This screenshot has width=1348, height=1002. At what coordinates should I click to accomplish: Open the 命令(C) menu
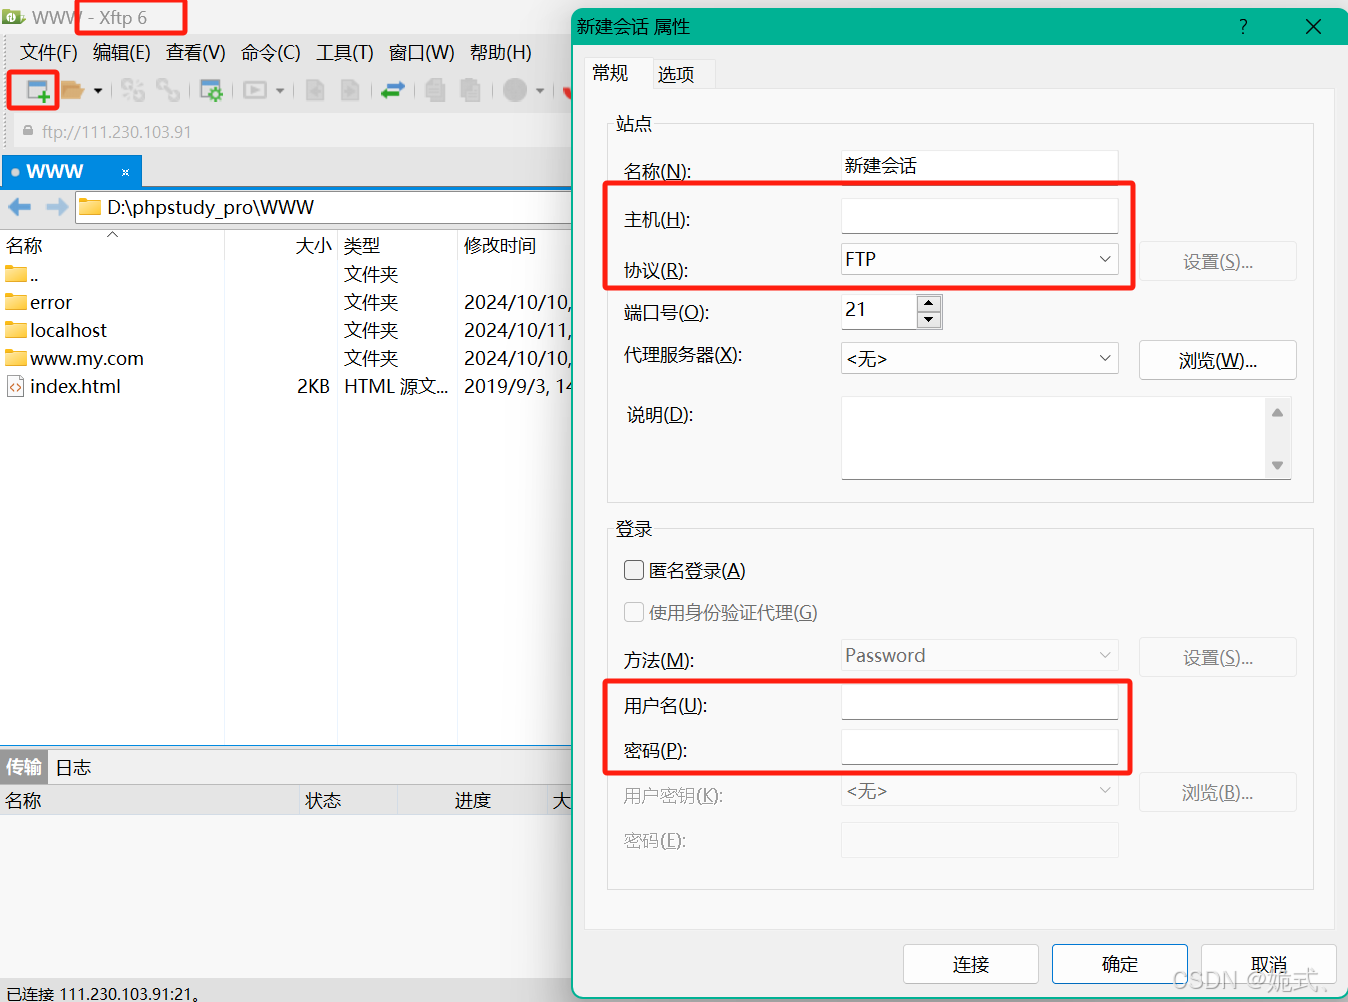pyautogui.click(x=271, y=52)
